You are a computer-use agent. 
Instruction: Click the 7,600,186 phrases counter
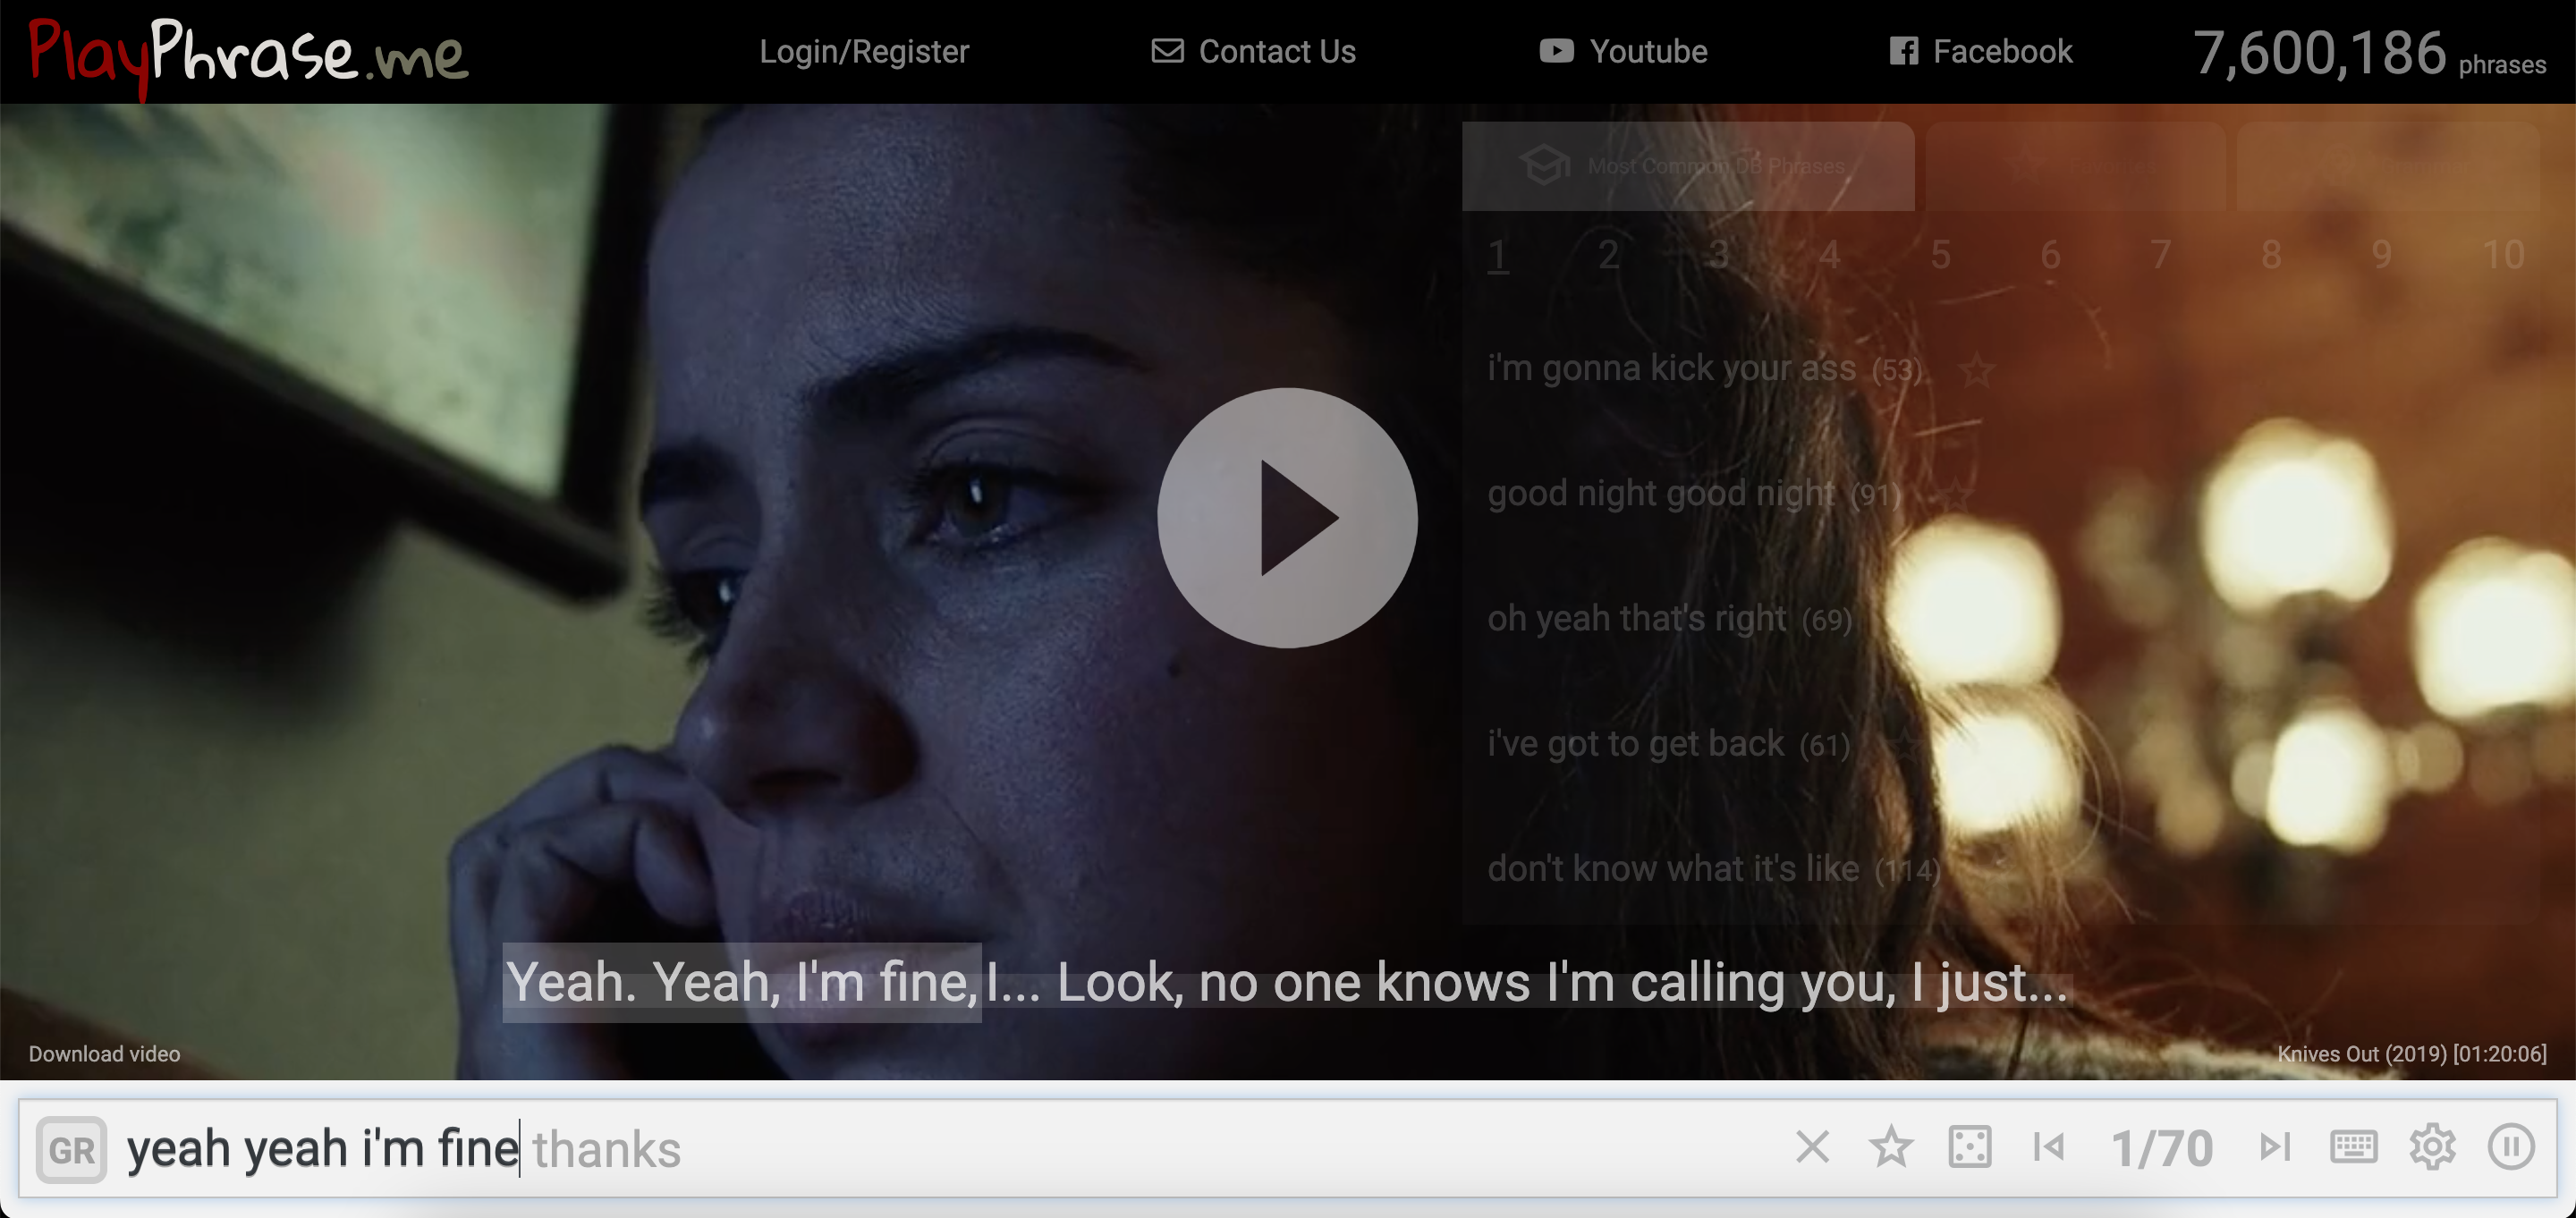point(2369,53)
